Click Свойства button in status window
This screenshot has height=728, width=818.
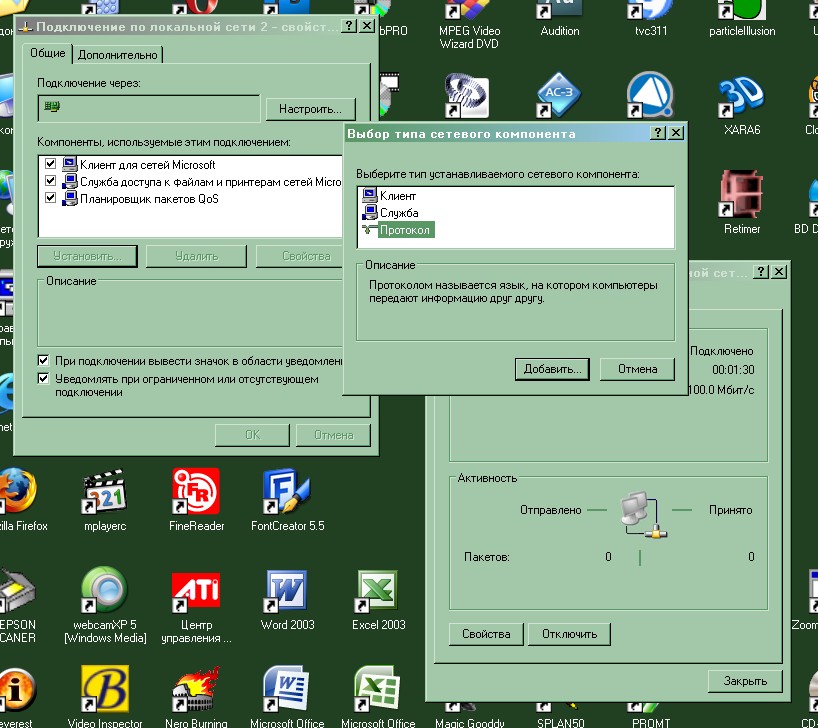coord(486,634)
